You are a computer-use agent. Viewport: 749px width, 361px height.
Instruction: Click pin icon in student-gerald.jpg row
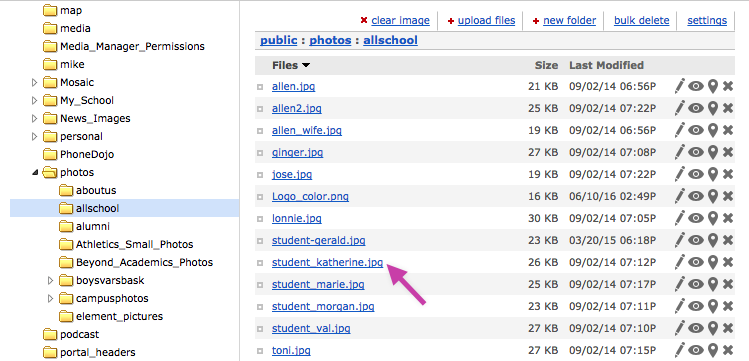click(x=713, y=240)
